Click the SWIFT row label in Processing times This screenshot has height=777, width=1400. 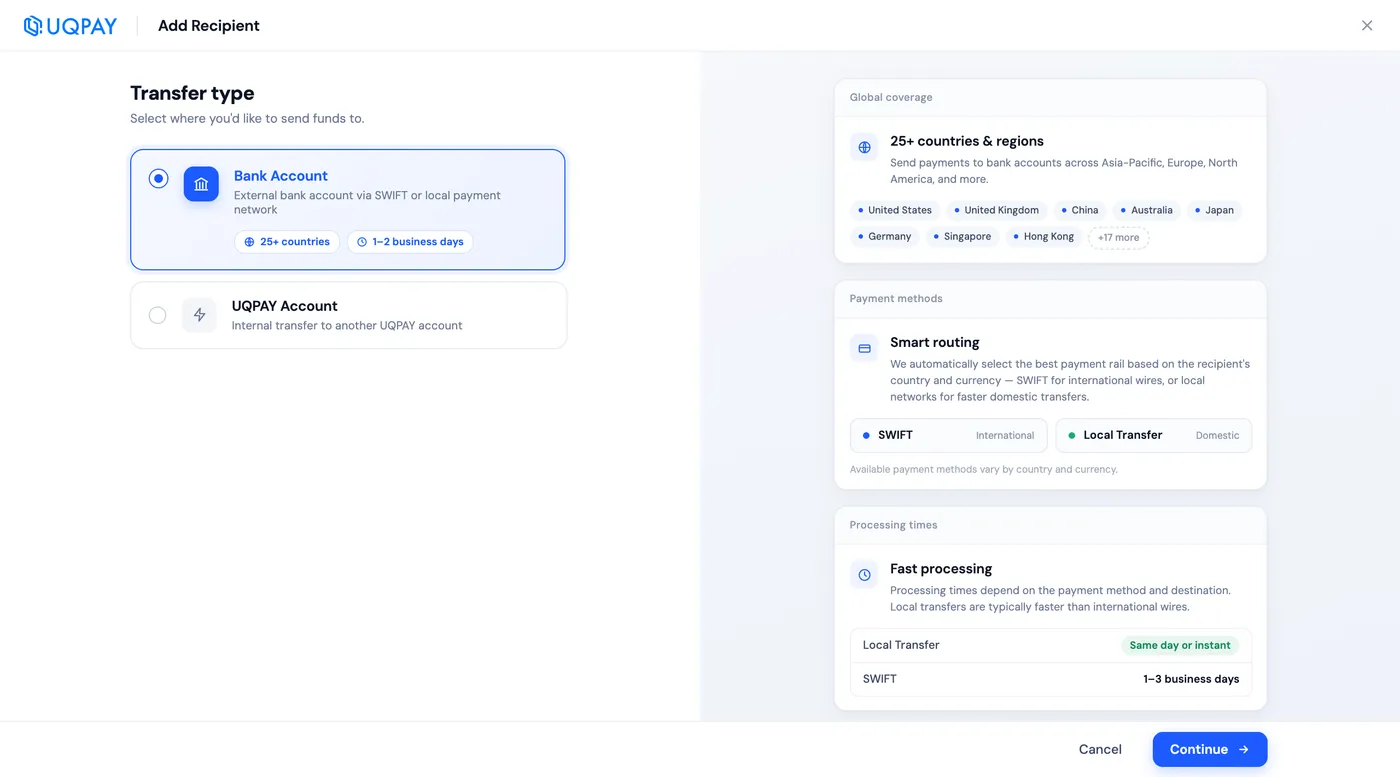click(x=880, y=679)
